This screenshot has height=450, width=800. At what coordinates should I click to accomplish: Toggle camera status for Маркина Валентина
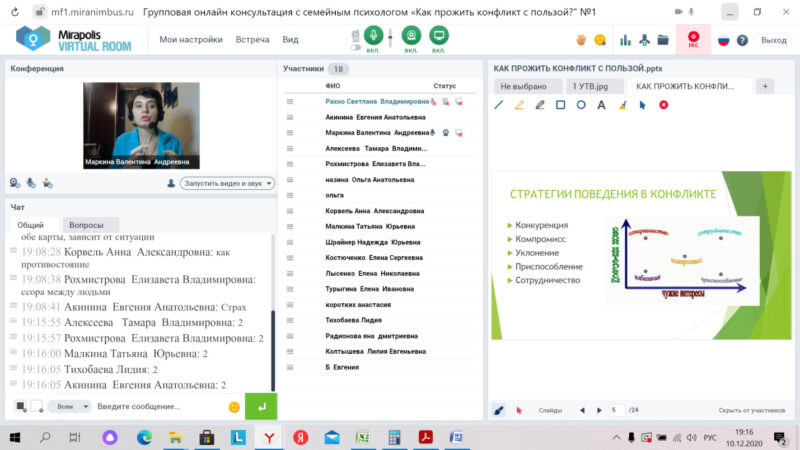(x=446, y=133)
